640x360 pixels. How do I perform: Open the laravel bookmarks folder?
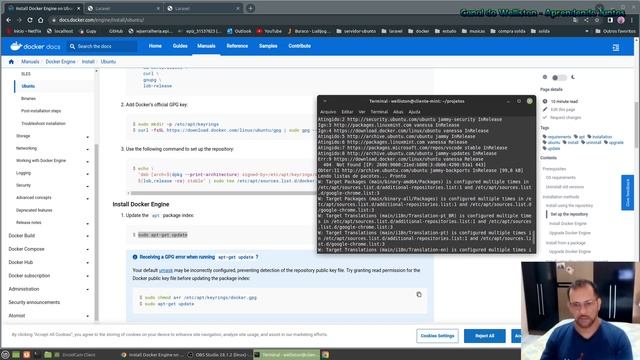[x=392, y=31]
